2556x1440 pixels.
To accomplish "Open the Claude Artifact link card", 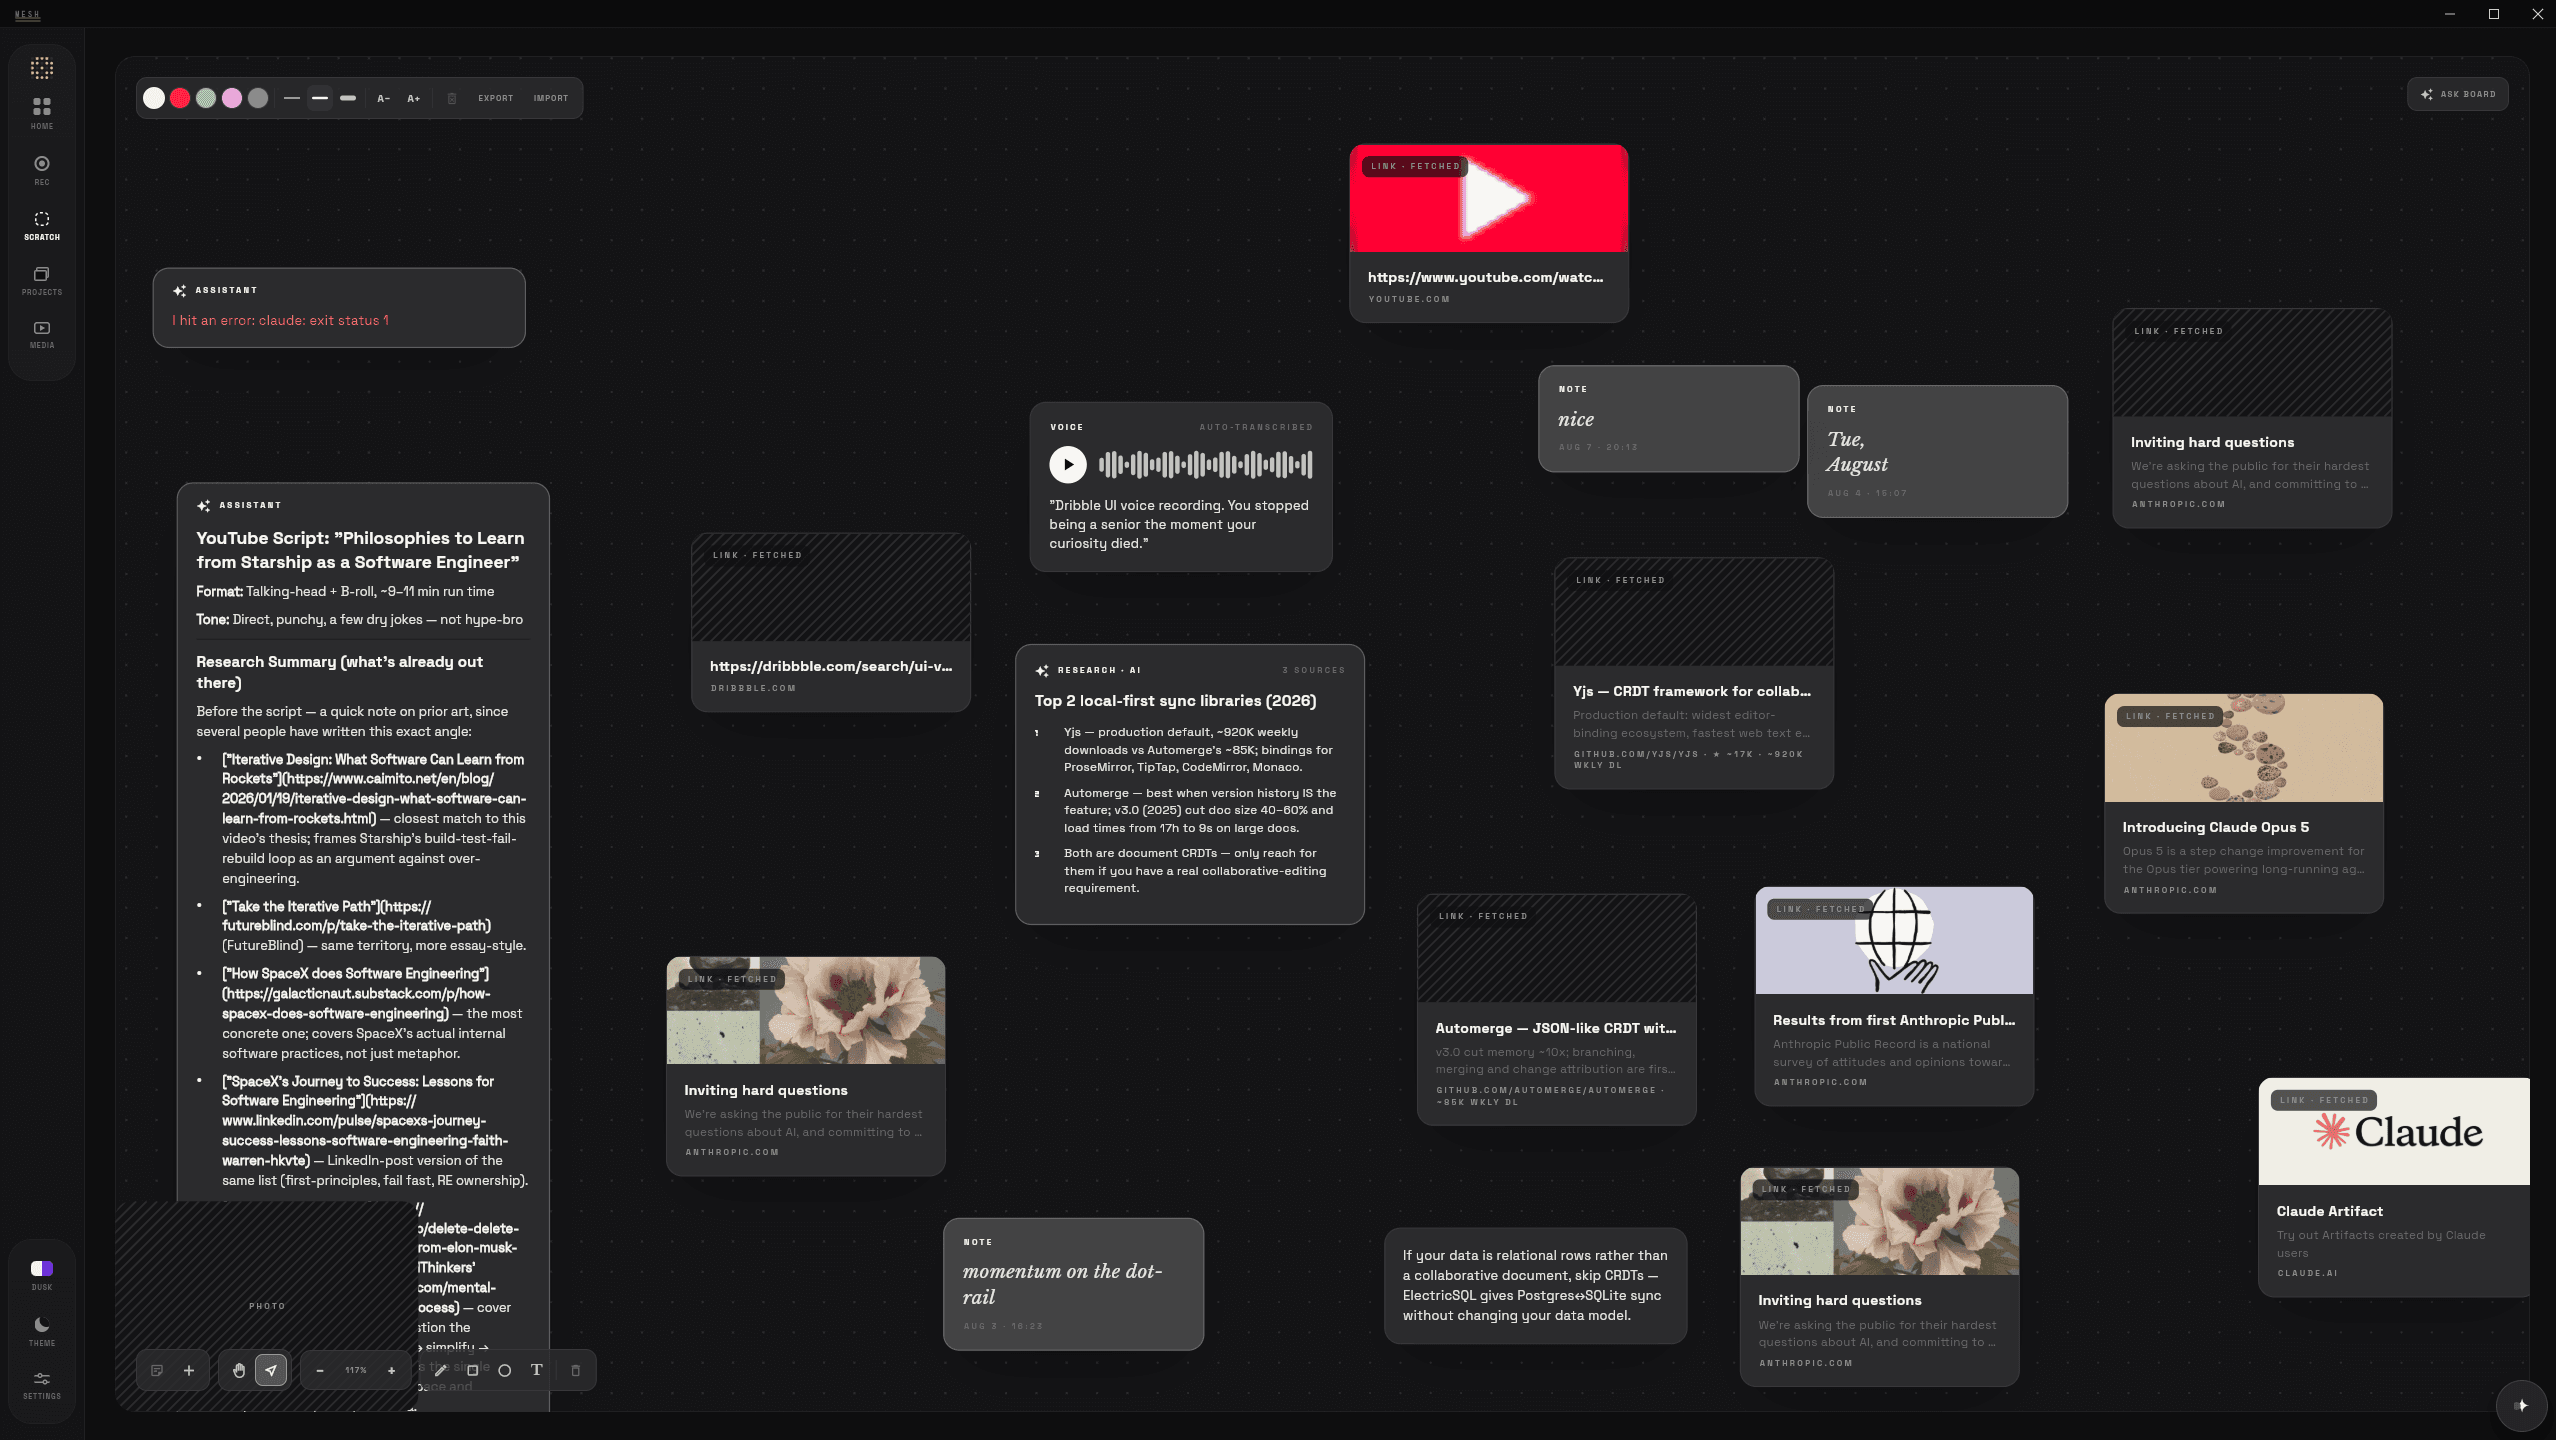I will [2394, 1187].
